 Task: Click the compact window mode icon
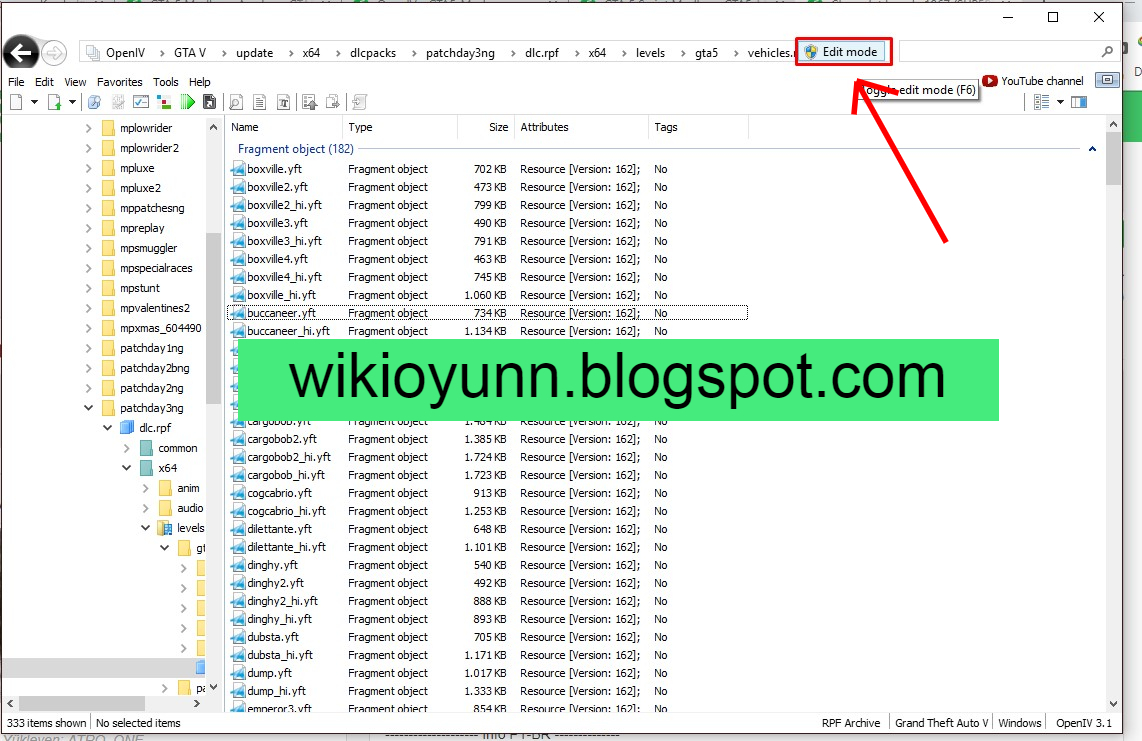(x=1107, y=80)
